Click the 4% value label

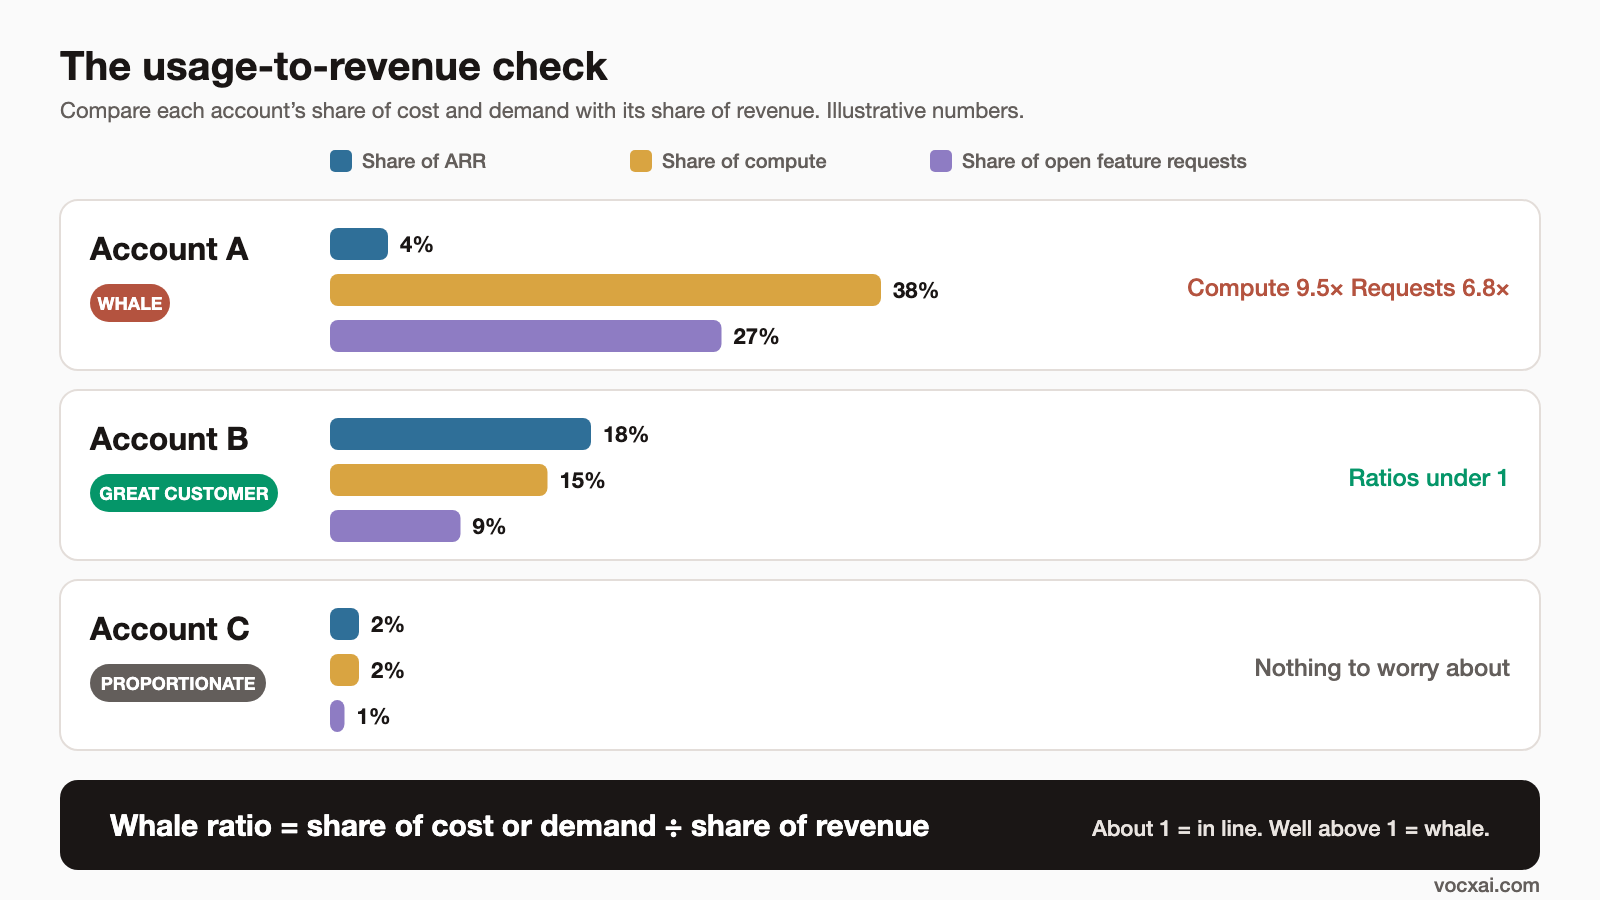pyautogui.click(x=416, y=245)
